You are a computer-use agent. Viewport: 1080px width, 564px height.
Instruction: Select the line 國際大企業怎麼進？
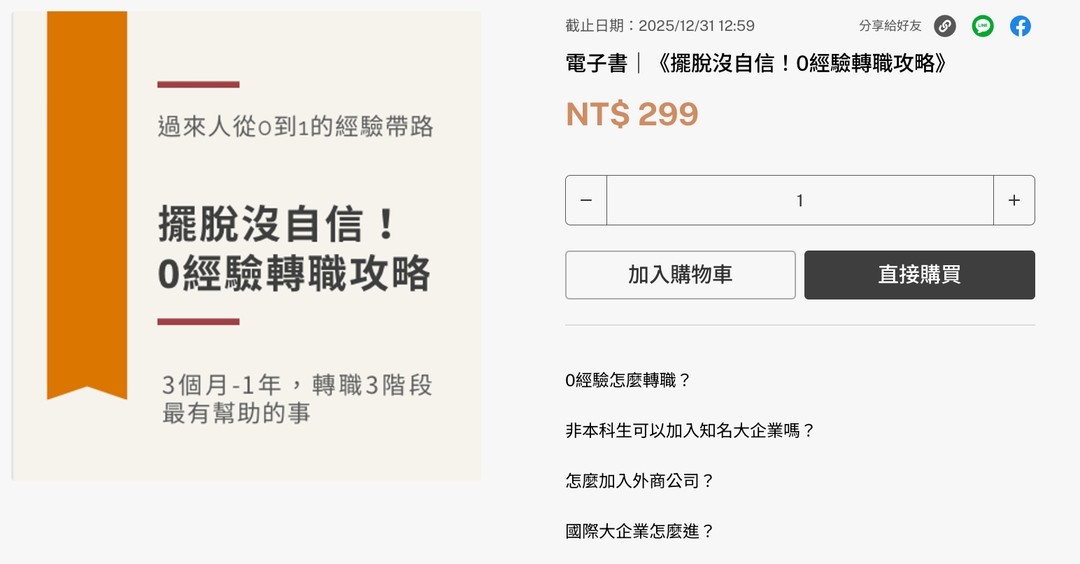pos(641,531)
